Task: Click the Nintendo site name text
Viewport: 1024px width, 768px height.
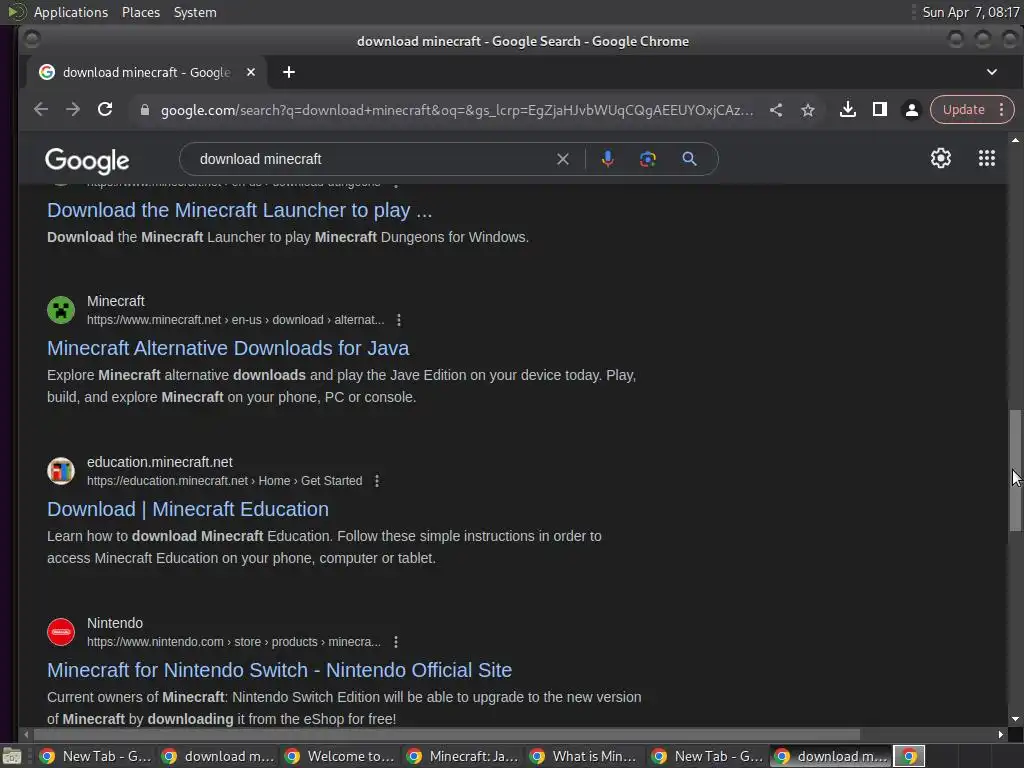Action: pos(115,623)
